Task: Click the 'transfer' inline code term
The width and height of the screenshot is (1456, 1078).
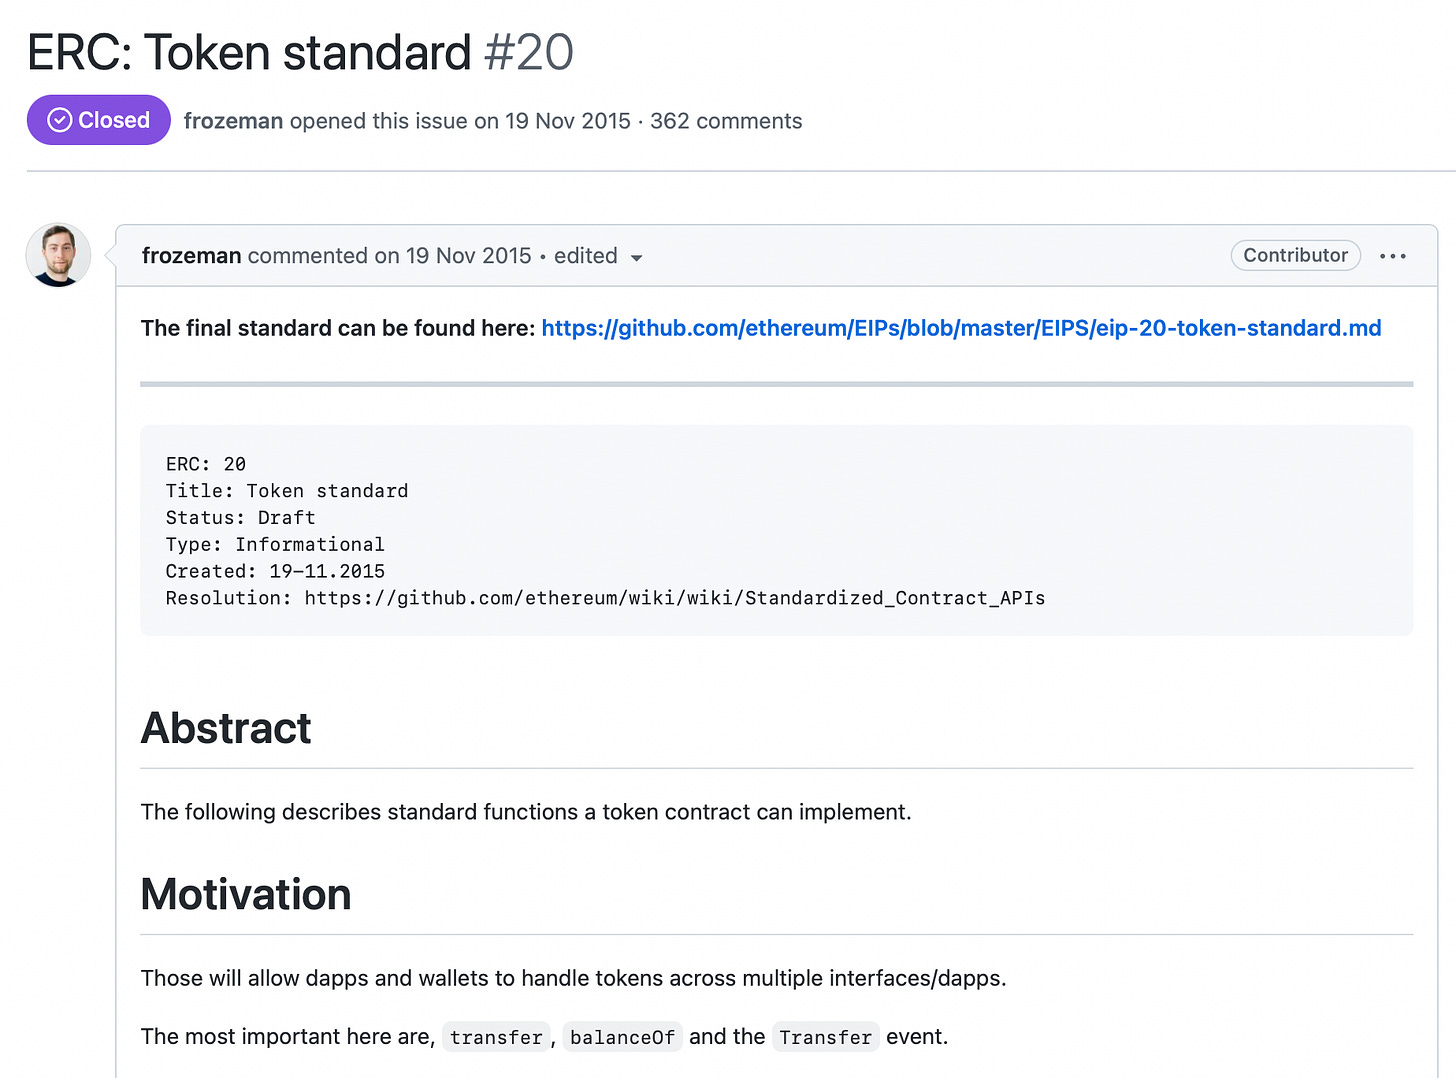Action: (x=496, y=1037)
